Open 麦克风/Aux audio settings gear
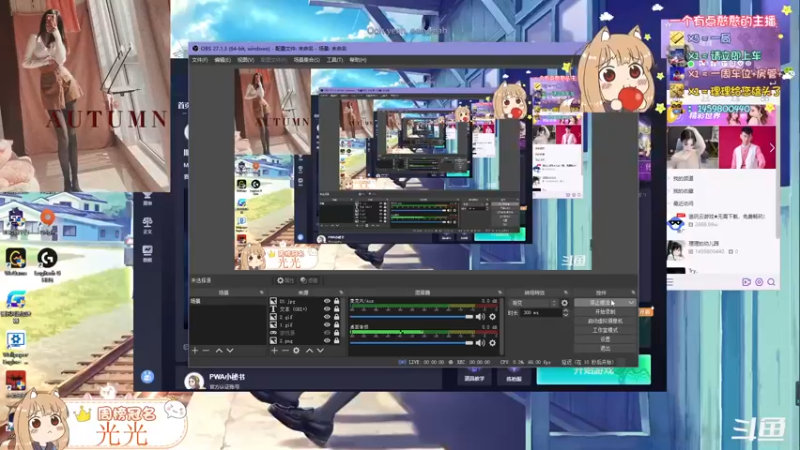The image size is (800, 450). tap(492, 317)
